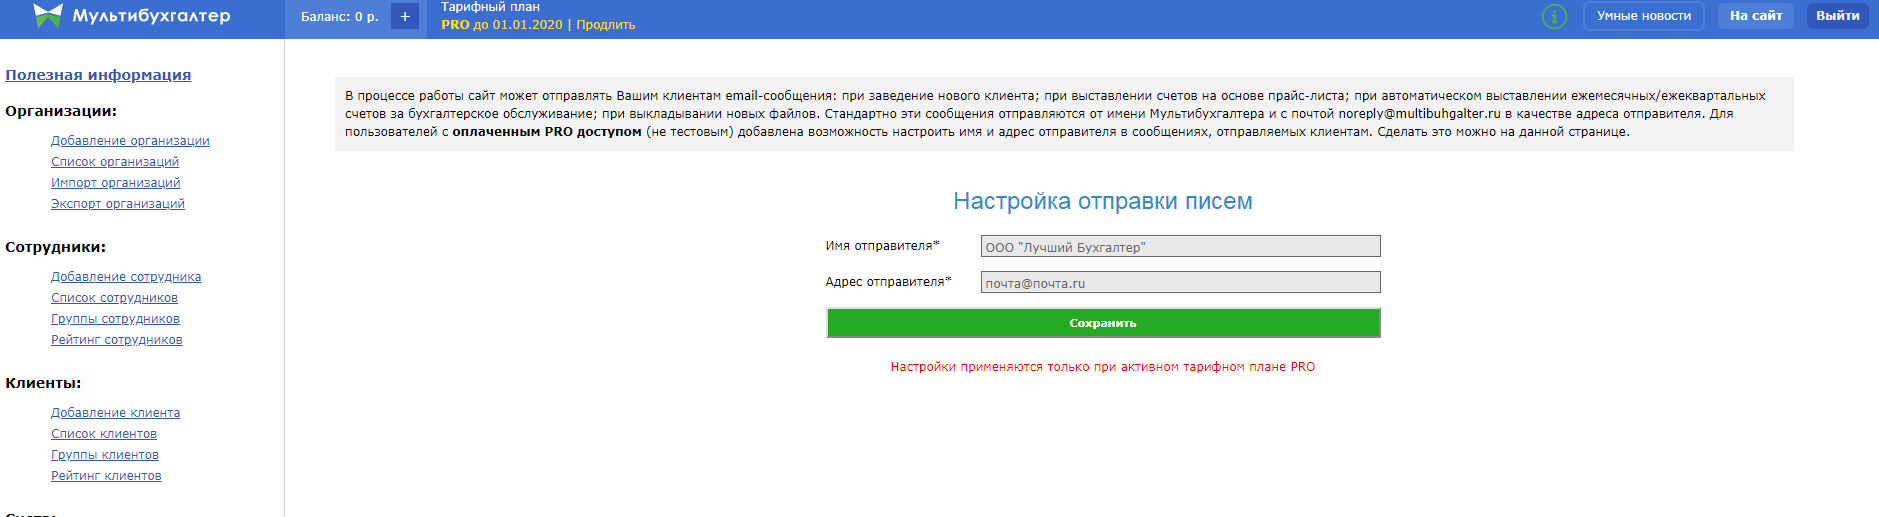
Task: Open Умные новости in the header
Action: pos(1643,16)
